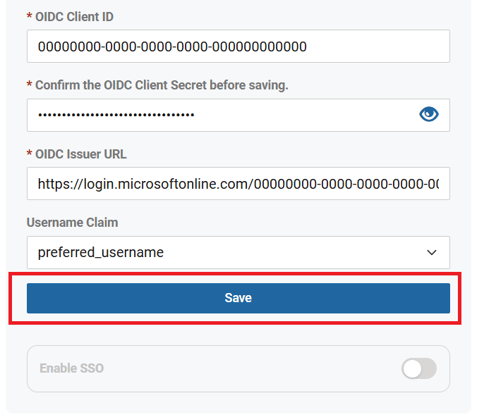Click the Enable SSO label text
Image resolution: width=496 pixels, height=417 pixels.
tap(72, 368)
